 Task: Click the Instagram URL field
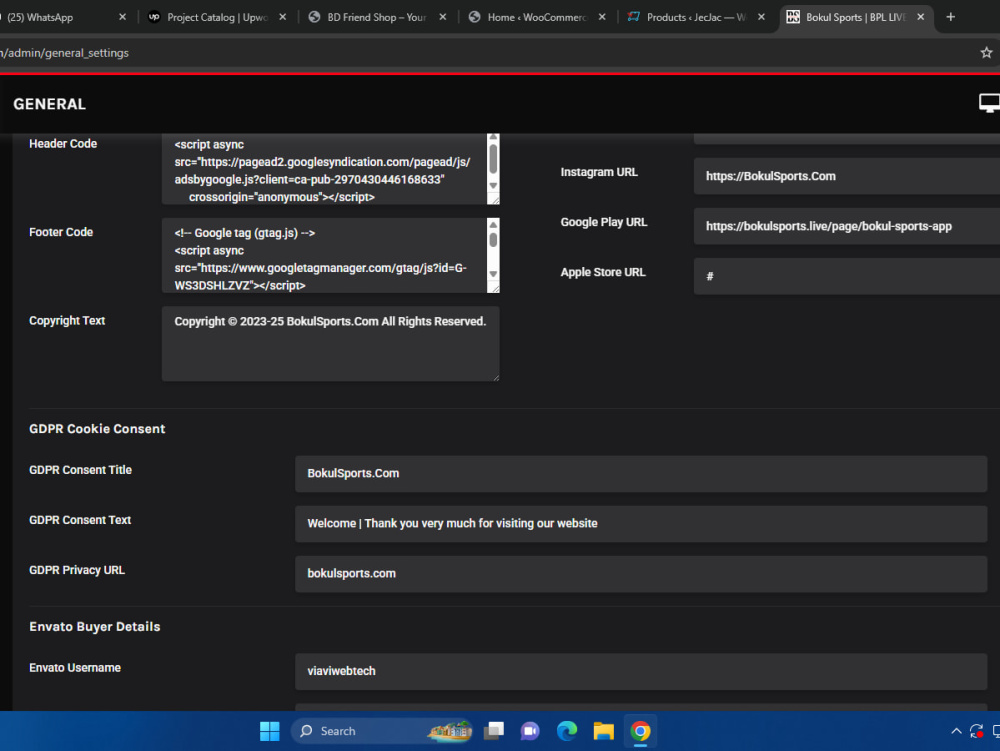coord(846,176)
